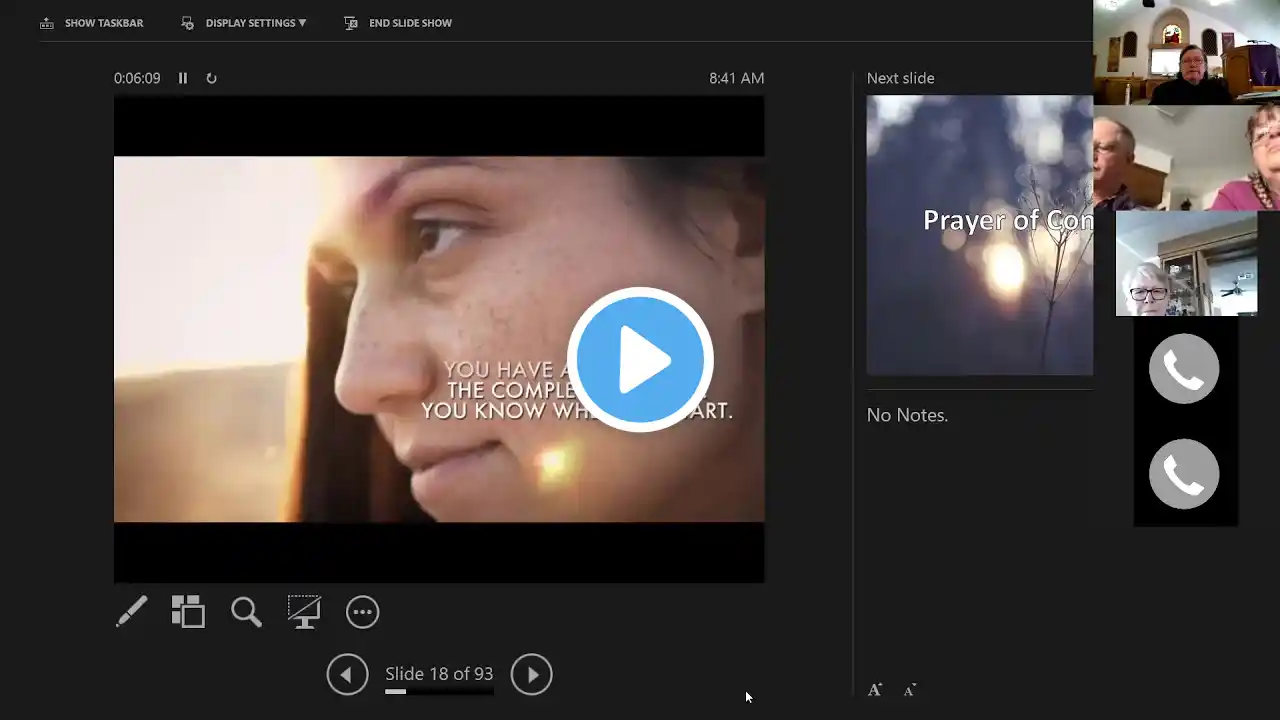
Task: Make the notes text larger
Action: coord(875,690)
